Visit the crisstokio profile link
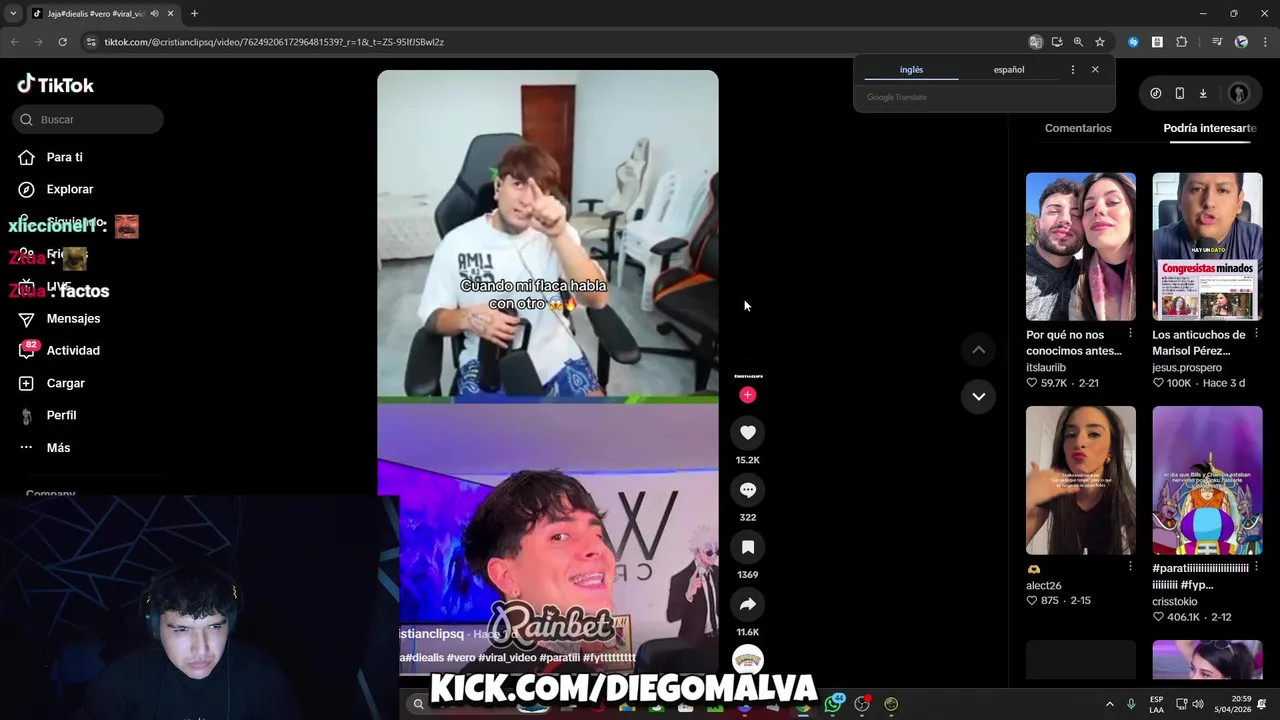Viewport: 1280px width, 720px height. pos(1175,602)
